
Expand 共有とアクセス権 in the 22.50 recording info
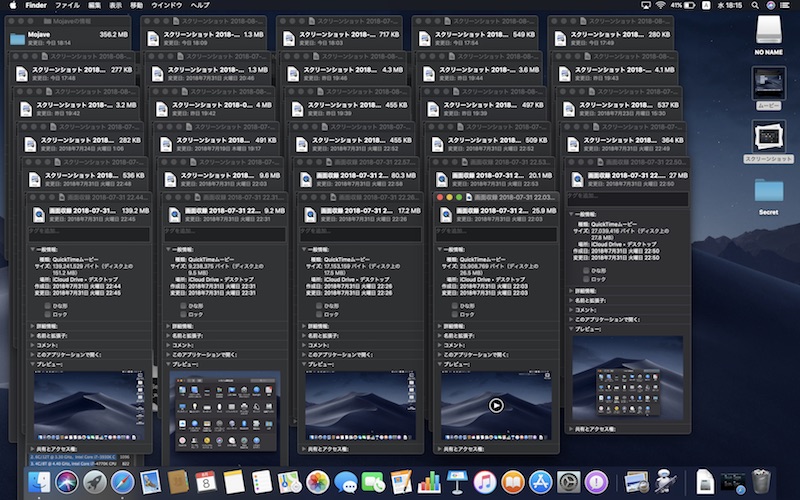[x=571, y=429]
